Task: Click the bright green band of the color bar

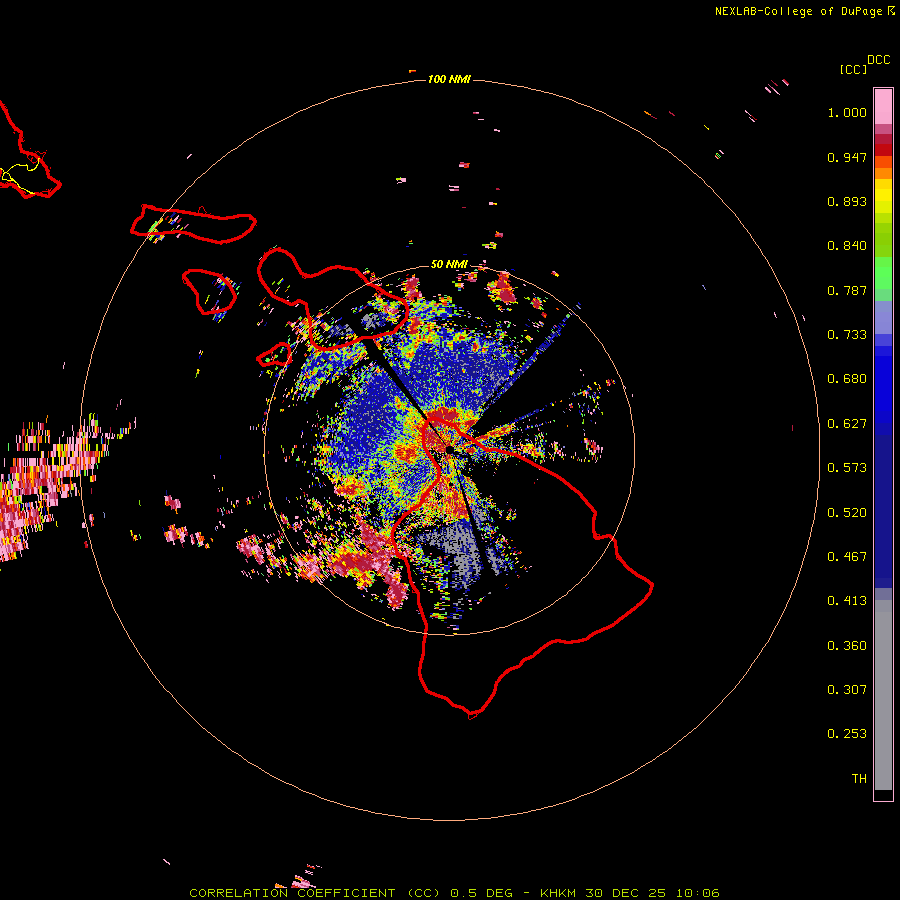Action: tap(883, 273)
